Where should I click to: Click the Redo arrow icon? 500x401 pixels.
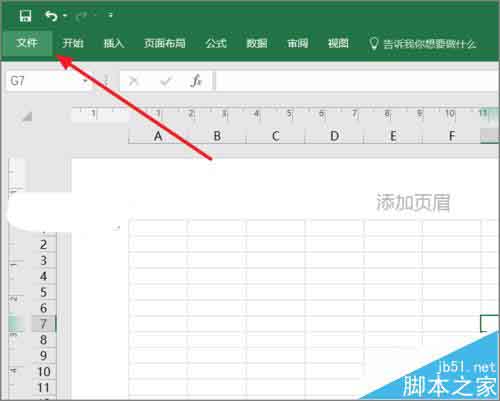click(x=81, y=16)
